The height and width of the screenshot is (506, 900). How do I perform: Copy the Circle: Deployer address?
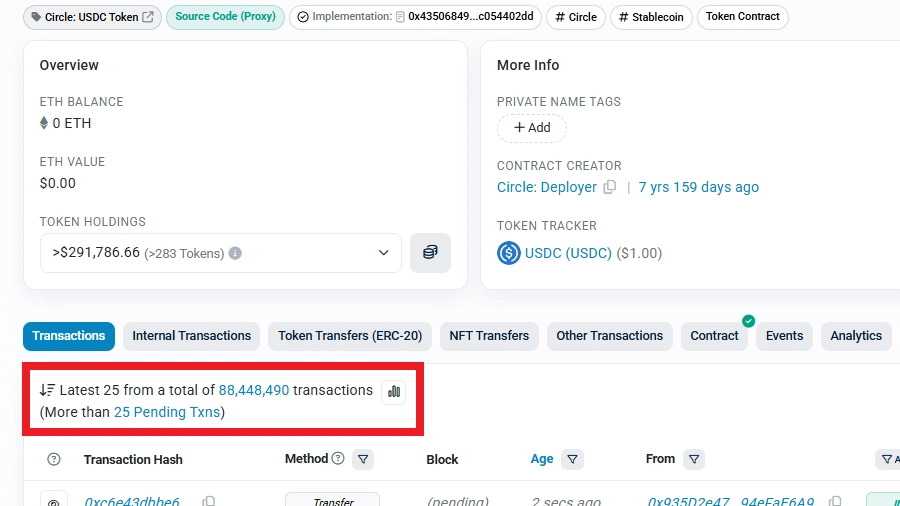coord(609,187)
